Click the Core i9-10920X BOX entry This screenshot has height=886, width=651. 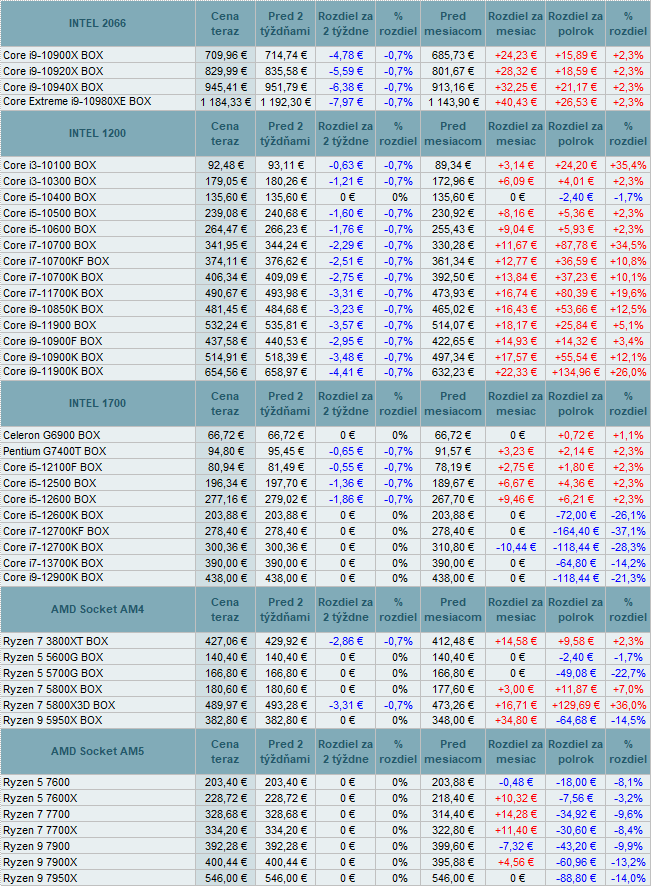click(53, 71)
